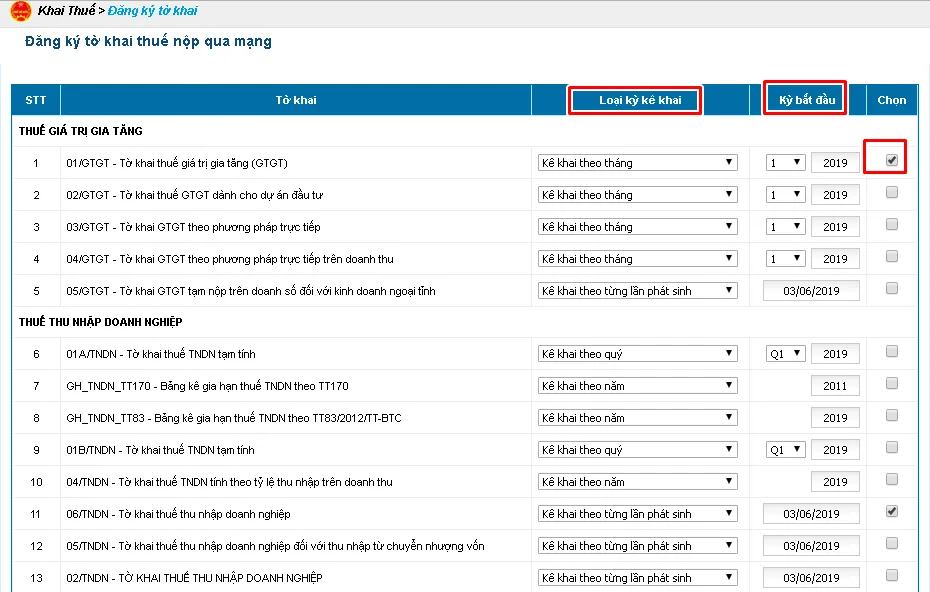This screenshot has height=592, width=930.
Task: Open start month dropdown for 01/GTGT
Action: [785, 163]
